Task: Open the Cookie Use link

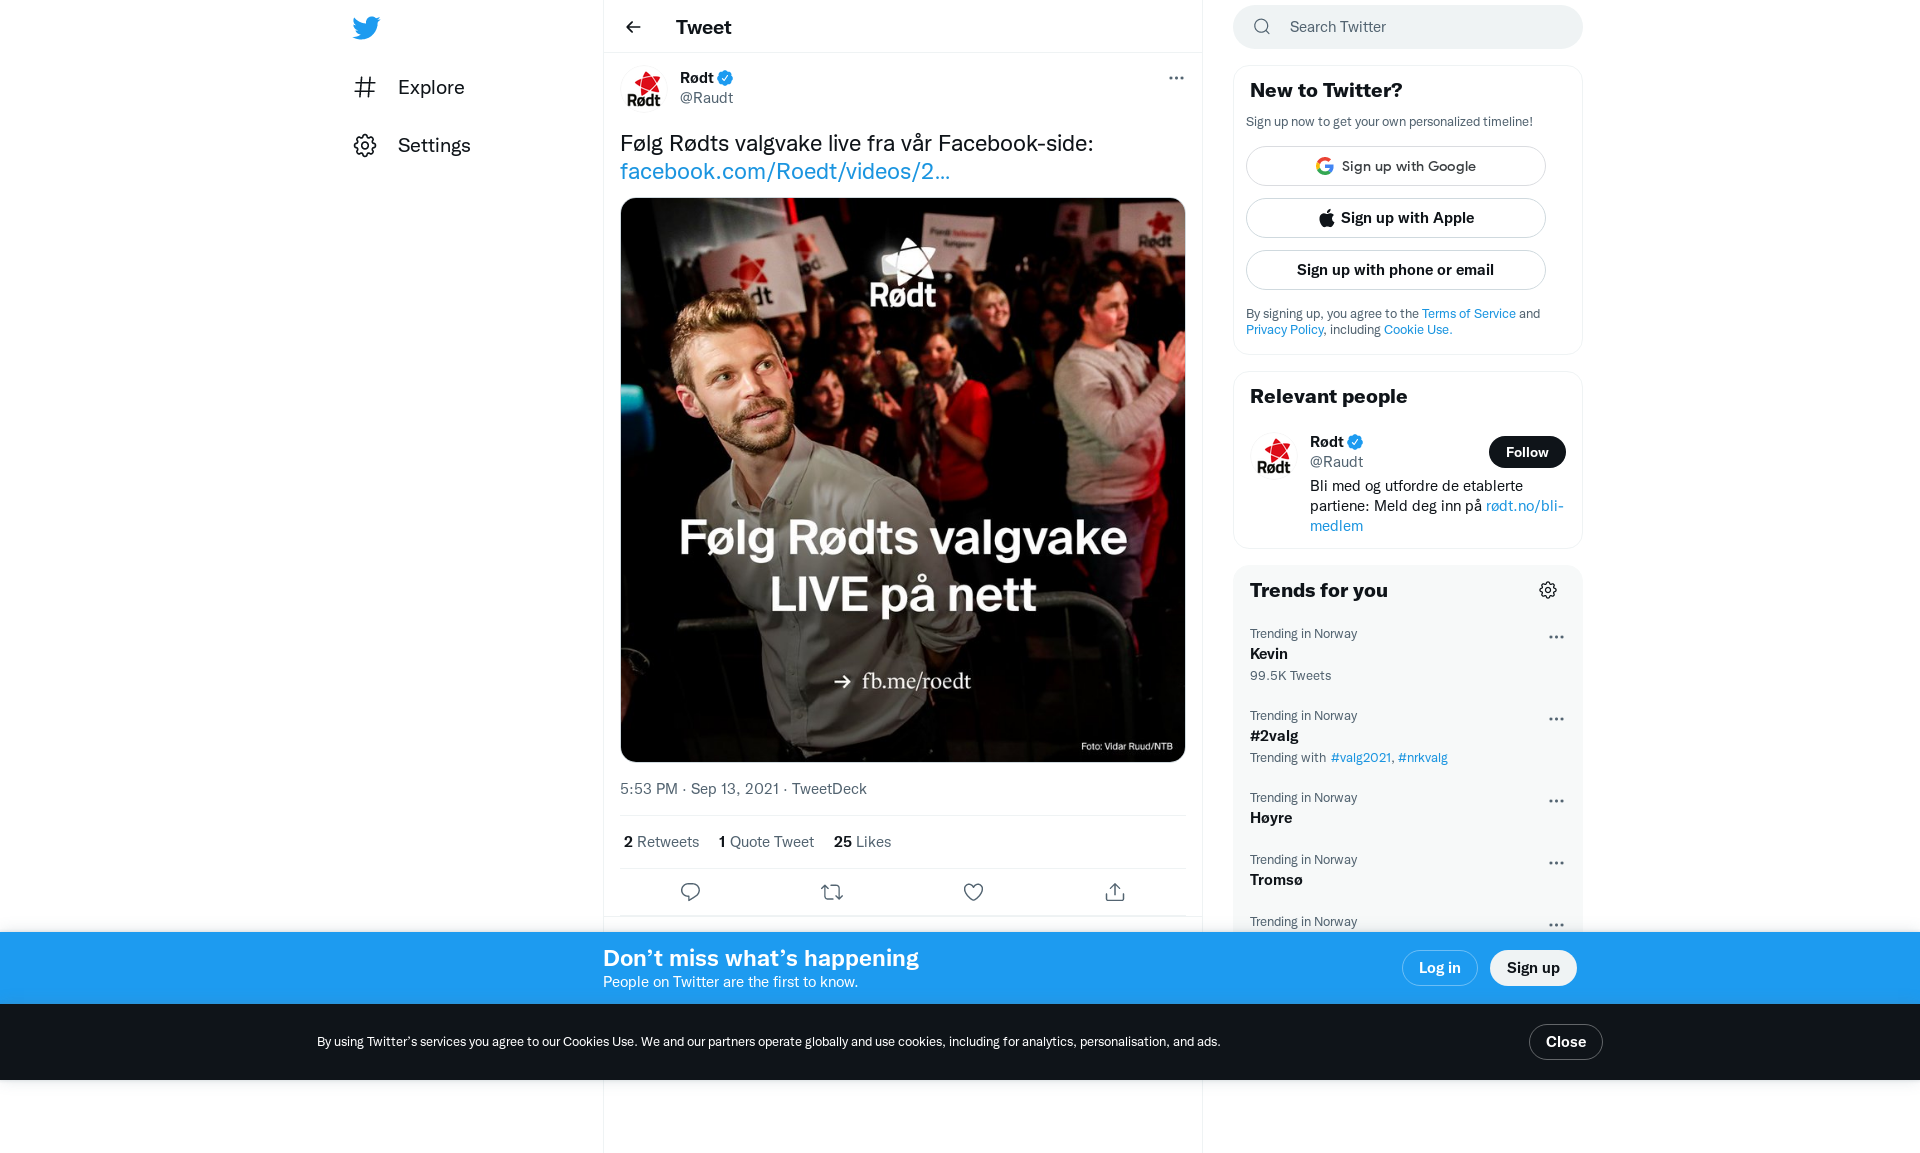Action: 1418,330
